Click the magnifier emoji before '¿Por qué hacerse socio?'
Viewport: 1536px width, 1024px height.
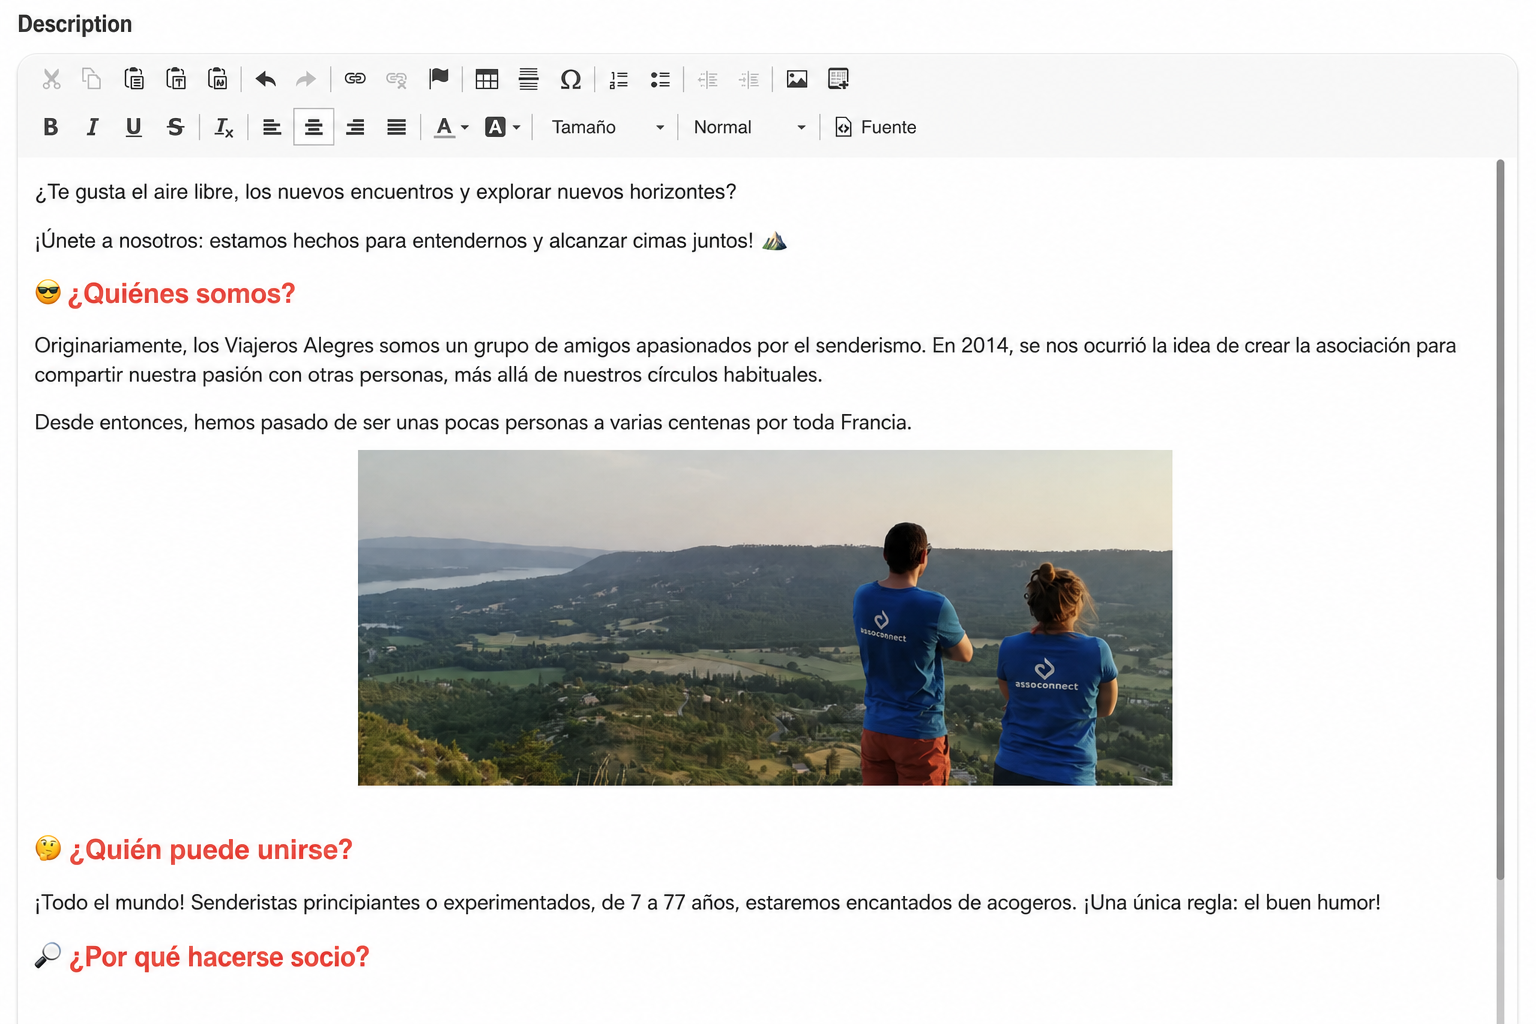tap(48, 955)
